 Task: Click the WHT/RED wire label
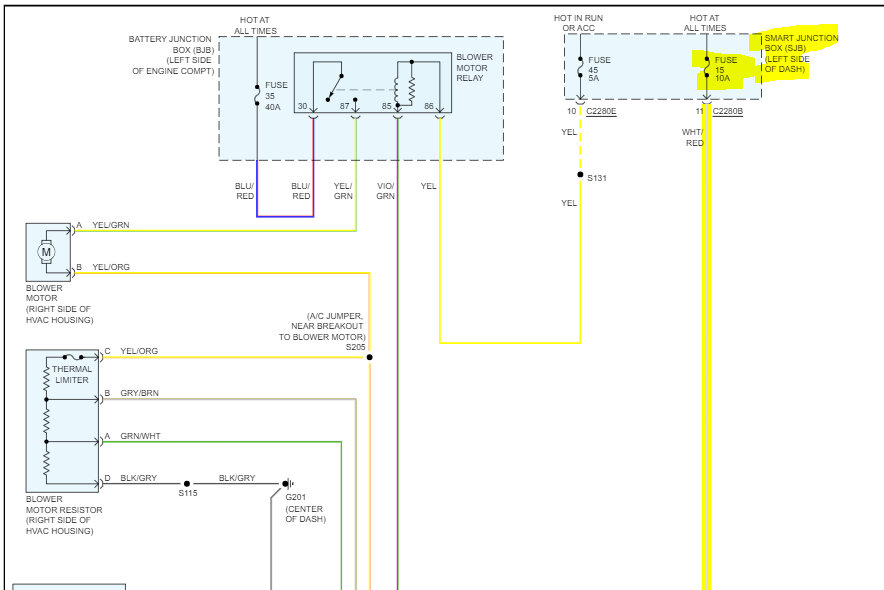[x=693, y=137]
